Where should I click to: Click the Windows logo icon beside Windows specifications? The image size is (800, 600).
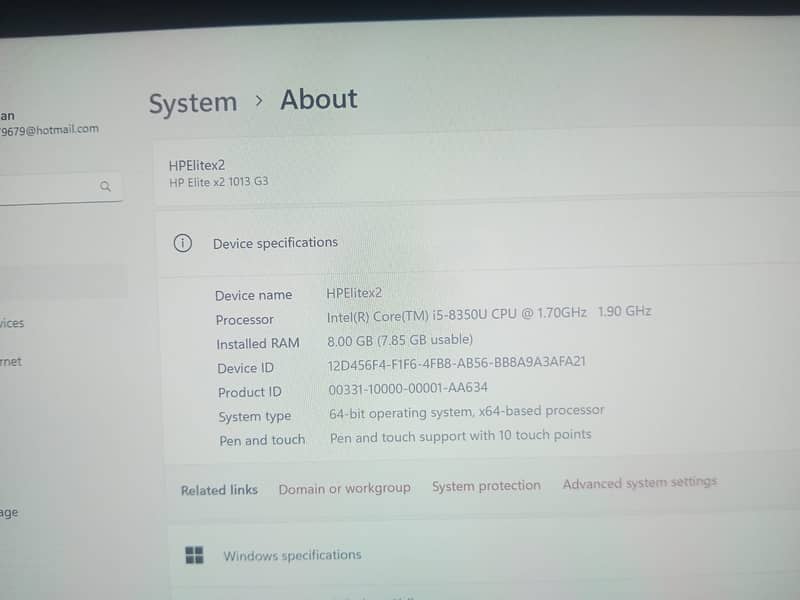pyautogui.click(x=194, y=555)
